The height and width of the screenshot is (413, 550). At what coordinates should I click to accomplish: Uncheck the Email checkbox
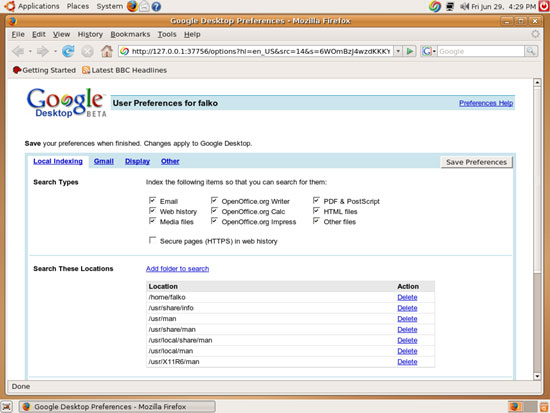[x=152, y=200]
